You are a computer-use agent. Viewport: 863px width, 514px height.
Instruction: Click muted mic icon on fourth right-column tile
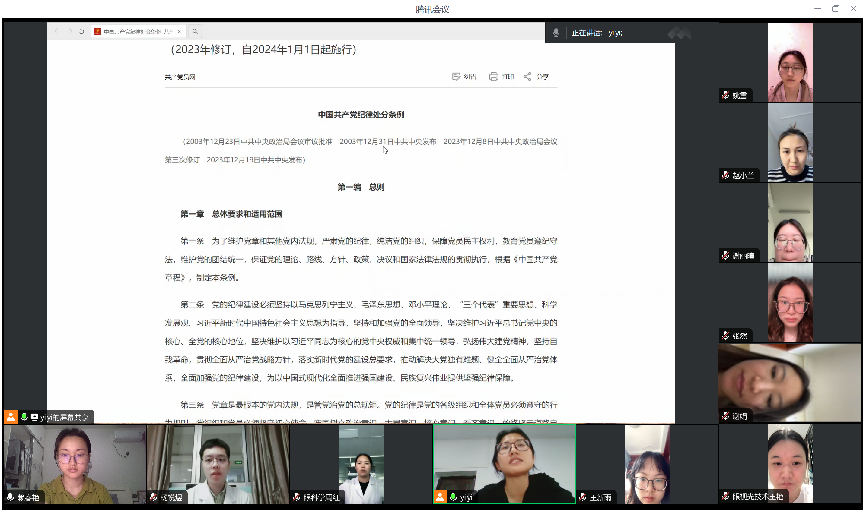[725, 335]
